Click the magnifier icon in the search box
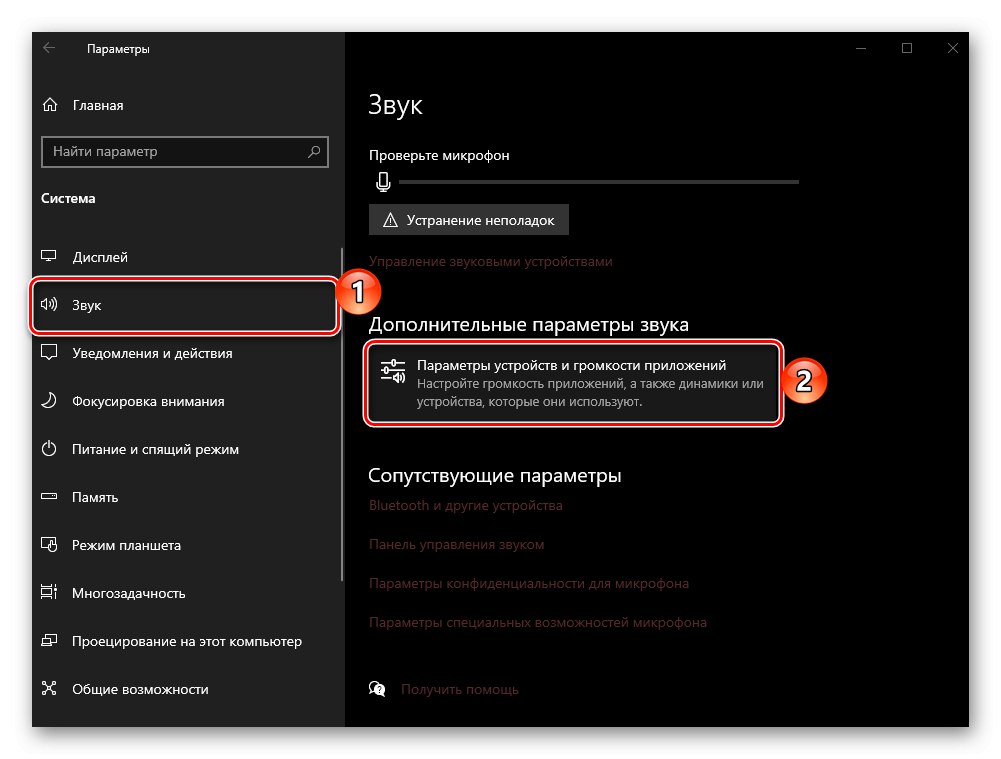Screen dimensions: 1001x759 tap(313, 151)
